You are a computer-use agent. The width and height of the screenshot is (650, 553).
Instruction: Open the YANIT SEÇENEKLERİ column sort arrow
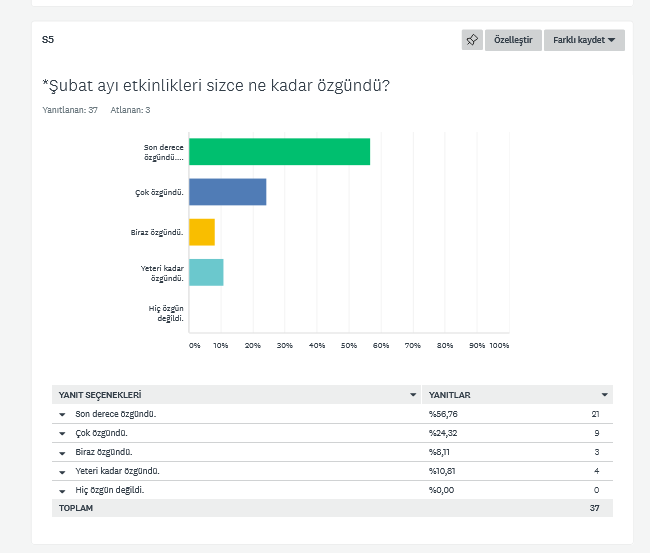tap(413, 395)
